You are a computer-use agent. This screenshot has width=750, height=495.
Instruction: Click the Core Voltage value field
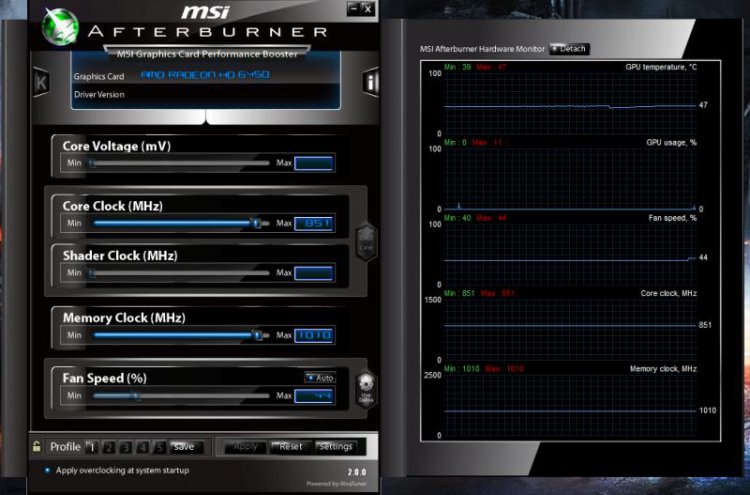tap(314, 163)
